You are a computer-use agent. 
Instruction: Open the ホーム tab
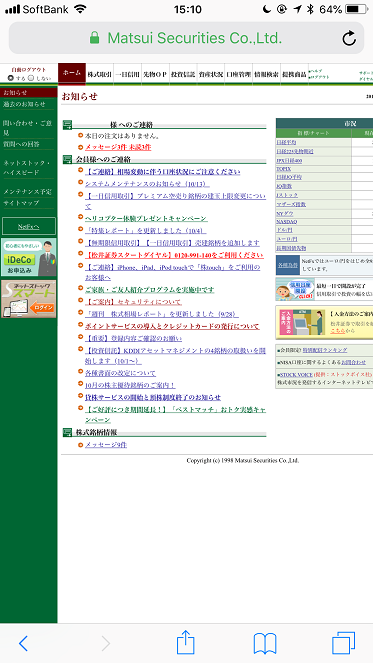click(x=72, y=74)
